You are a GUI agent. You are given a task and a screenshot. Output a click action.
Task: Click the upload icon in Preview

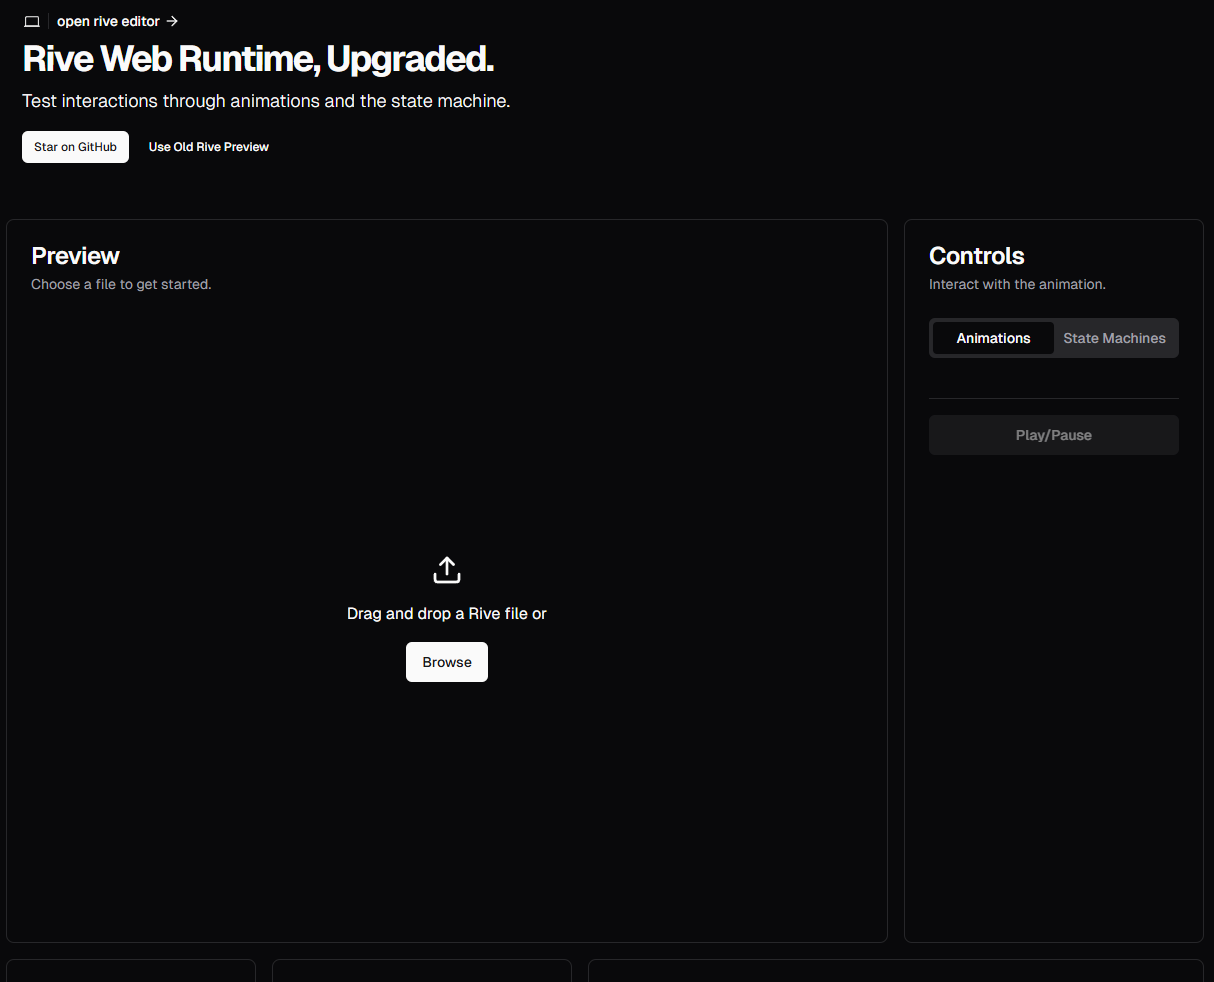tap(447, 570)
